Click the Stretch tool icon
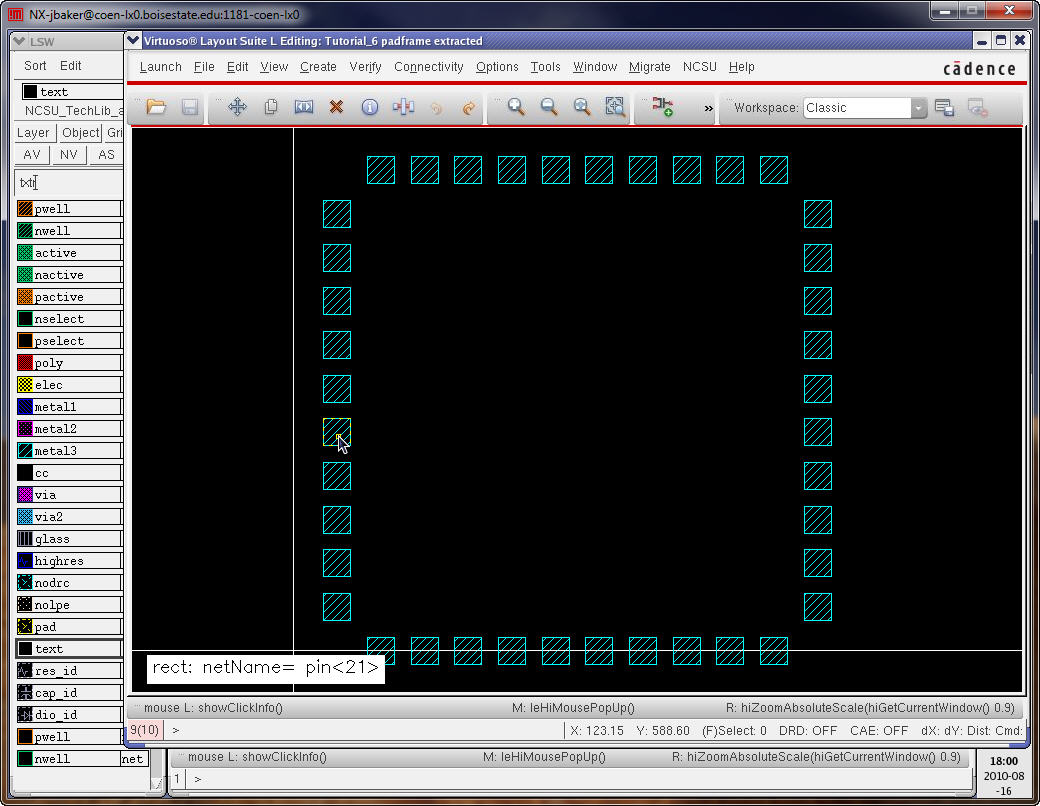Screen dimensions: 1040x806 click(304, 107)
